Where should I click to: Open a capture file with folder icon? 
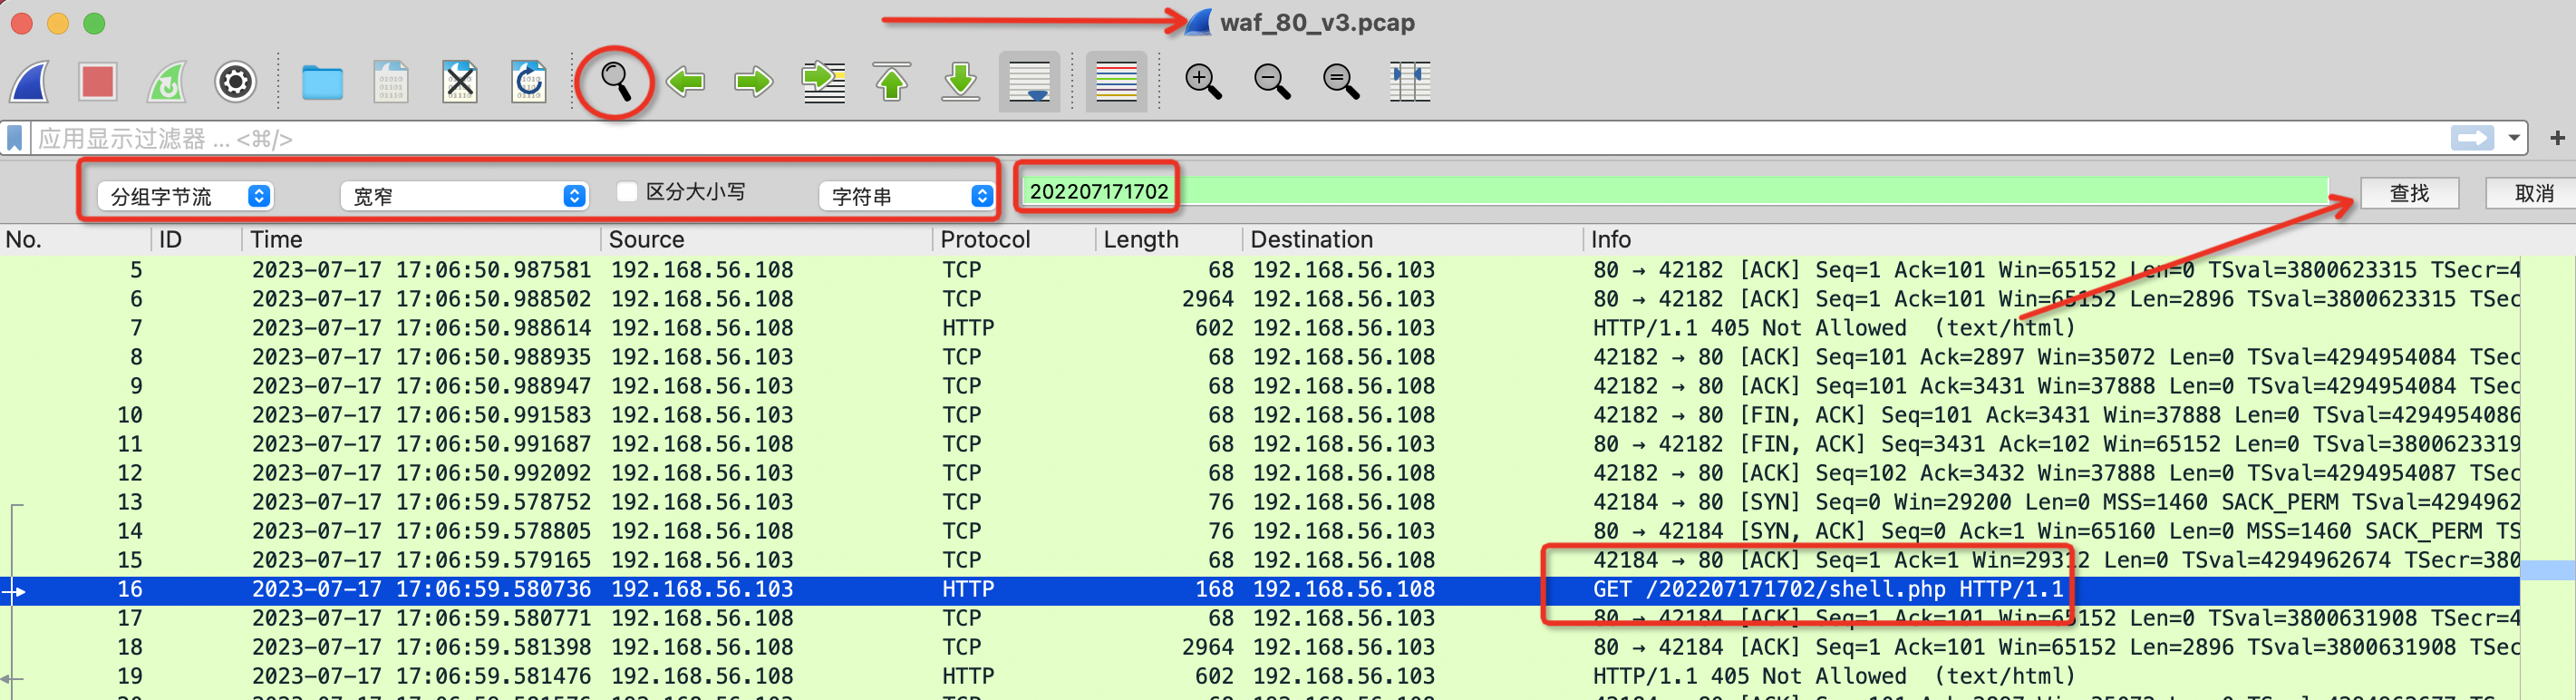tap(322, 82)
